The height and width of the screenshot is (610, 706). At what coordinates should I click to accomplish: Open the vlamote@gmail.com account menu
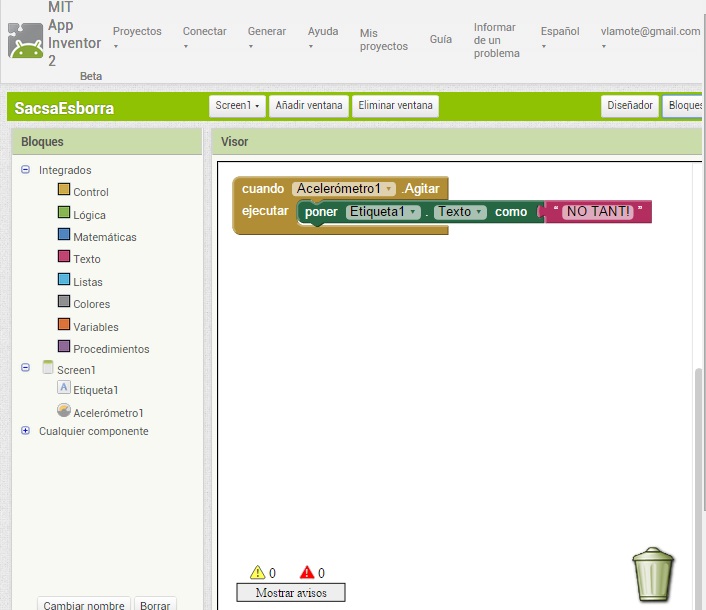click(650, 37)
